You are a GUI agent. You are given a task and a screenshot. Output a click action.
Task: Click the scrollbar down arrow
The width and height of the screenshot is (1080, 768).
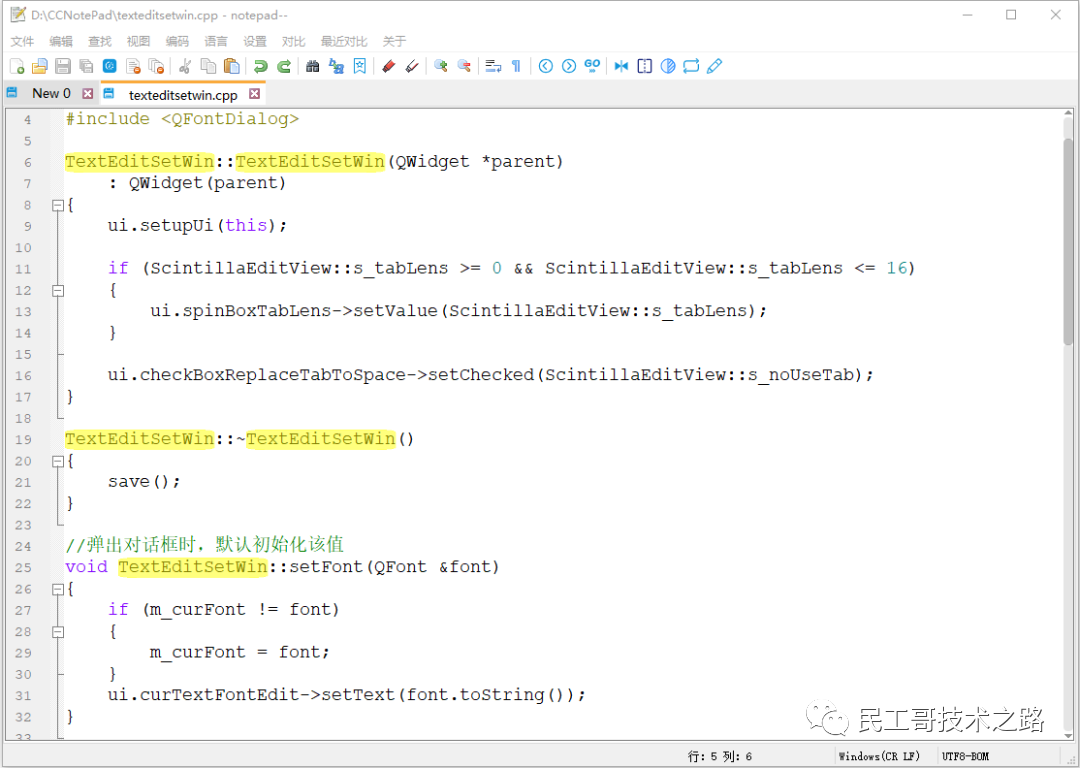[1068, 734]
